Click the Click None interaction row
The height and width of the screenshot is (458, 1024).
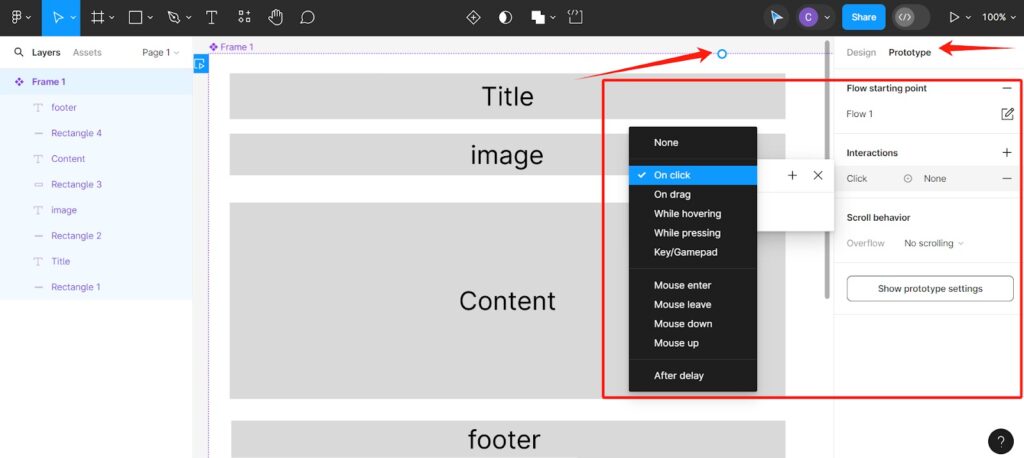tap(929, 178)
